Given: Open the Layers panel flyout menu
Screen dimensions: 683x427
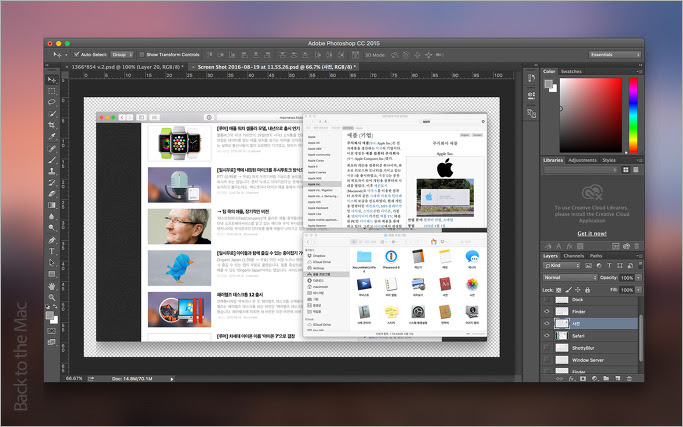Looking at the screenshot, I should click(x=639, y=256).
